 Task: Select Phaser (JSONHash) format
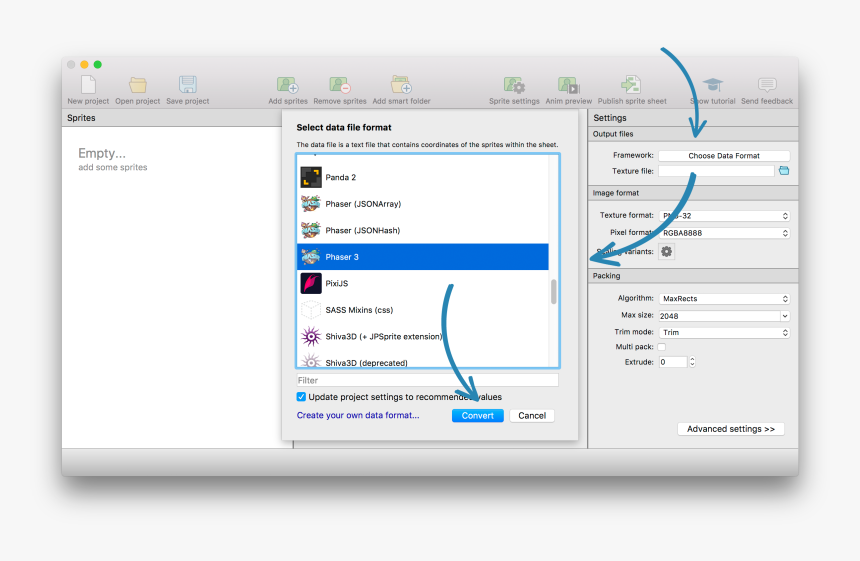(x=422, y=230)
